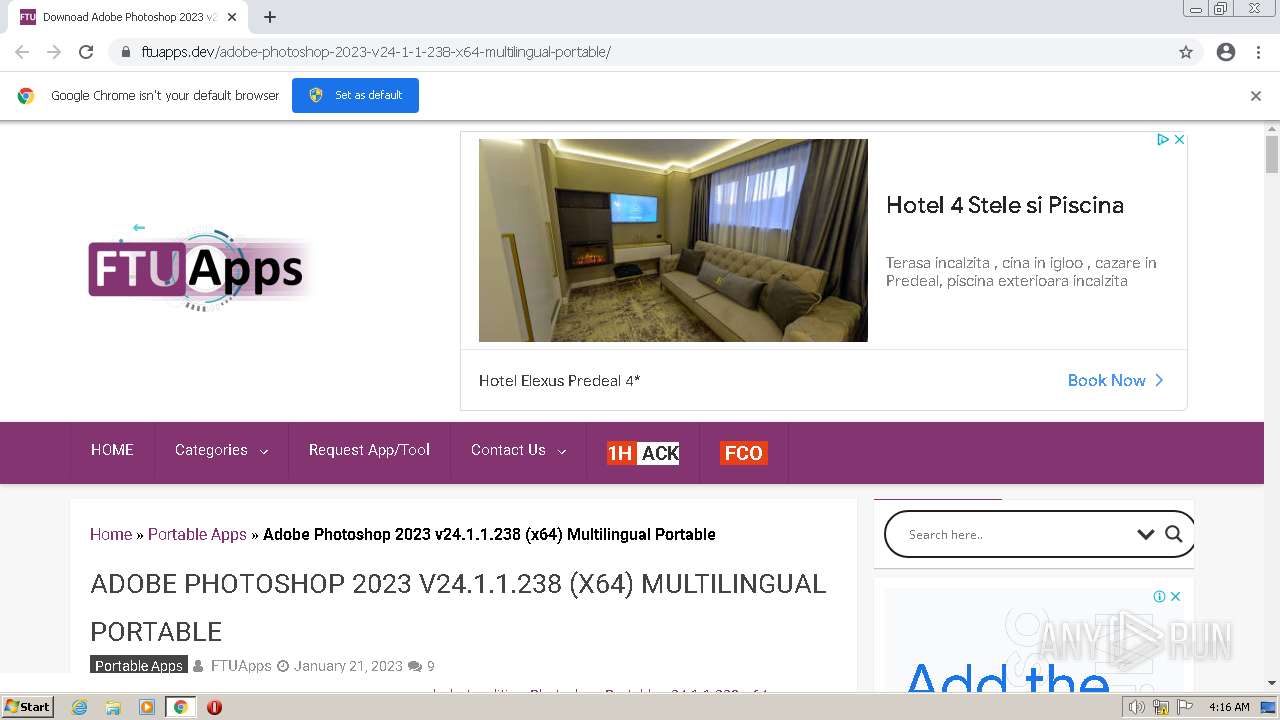Open a new browser tab
The image size is (1280, 720).
pyautogui.click(x=270, y=17)
